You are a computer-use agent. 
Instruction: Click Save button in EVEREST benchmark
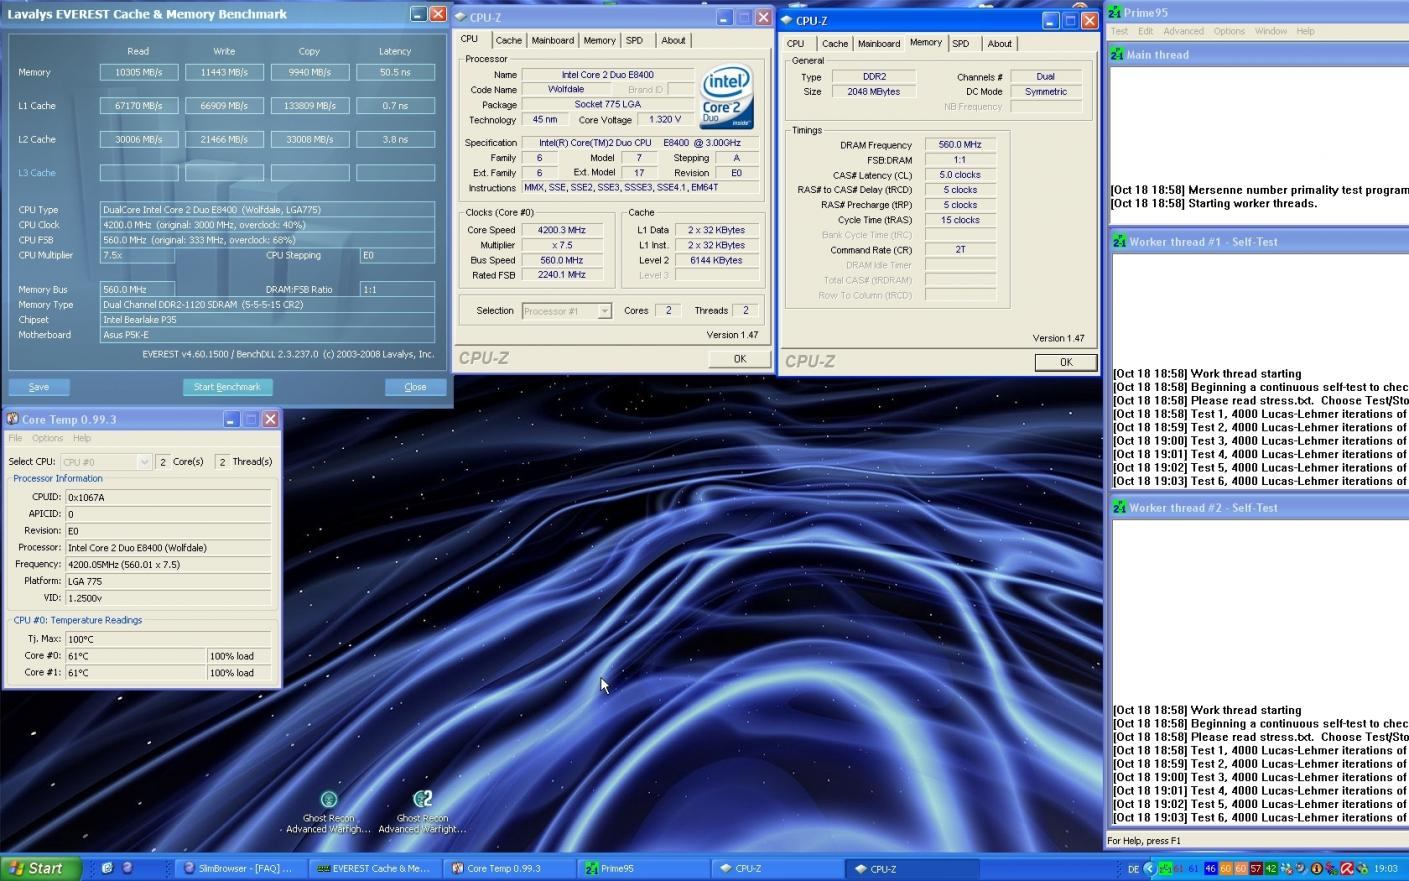[39, 387]
